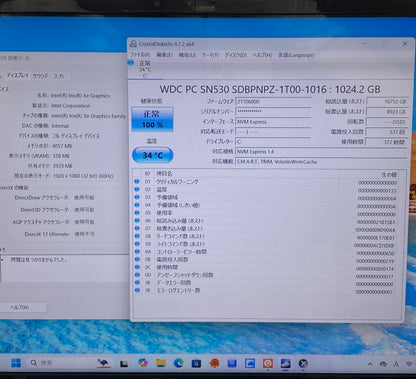This screenshot has width=416, height=379.
Task: Click the DirectX 12 Ultimate: 使用不可 text
Action: [x=59, y=234]
